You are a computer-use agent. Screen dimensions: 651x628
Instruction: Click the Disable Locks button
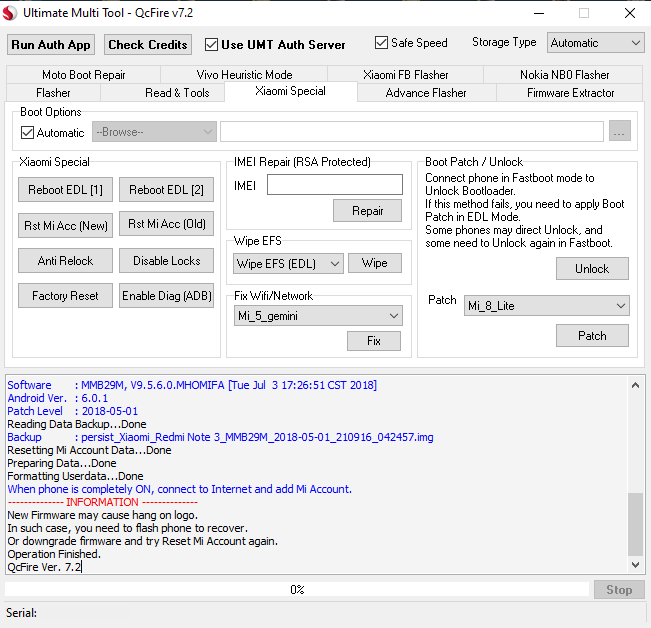pyautogui.click(x=166, y=261)
